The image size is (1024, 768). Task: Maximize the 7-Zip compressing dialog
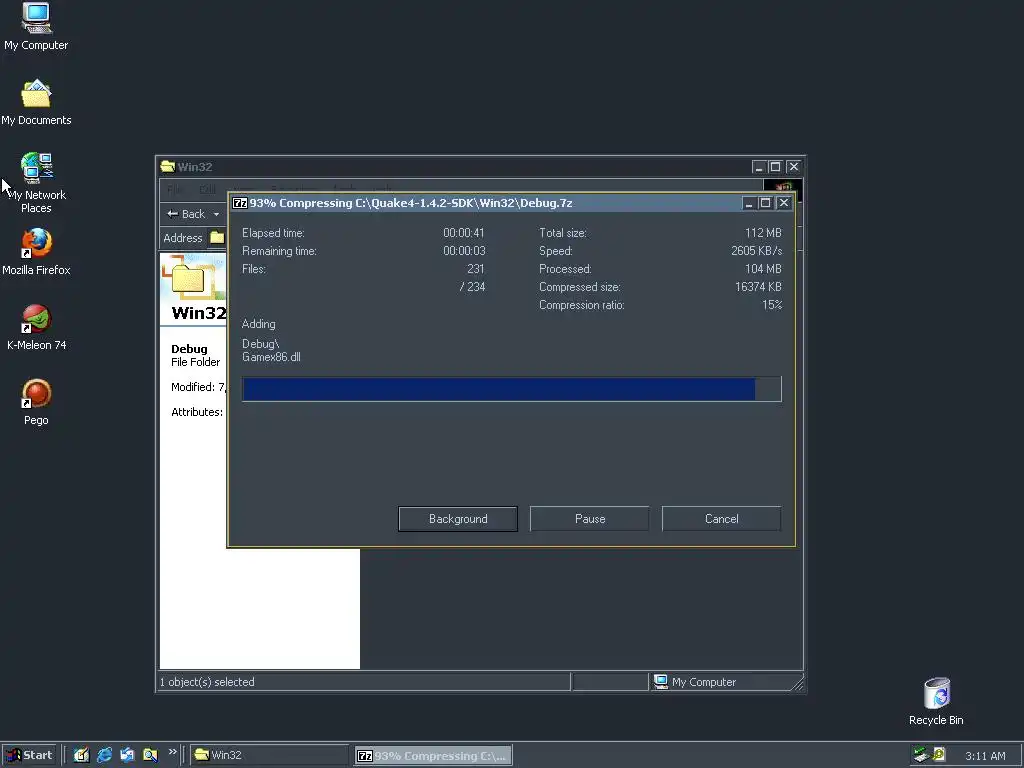click(766, 203)
